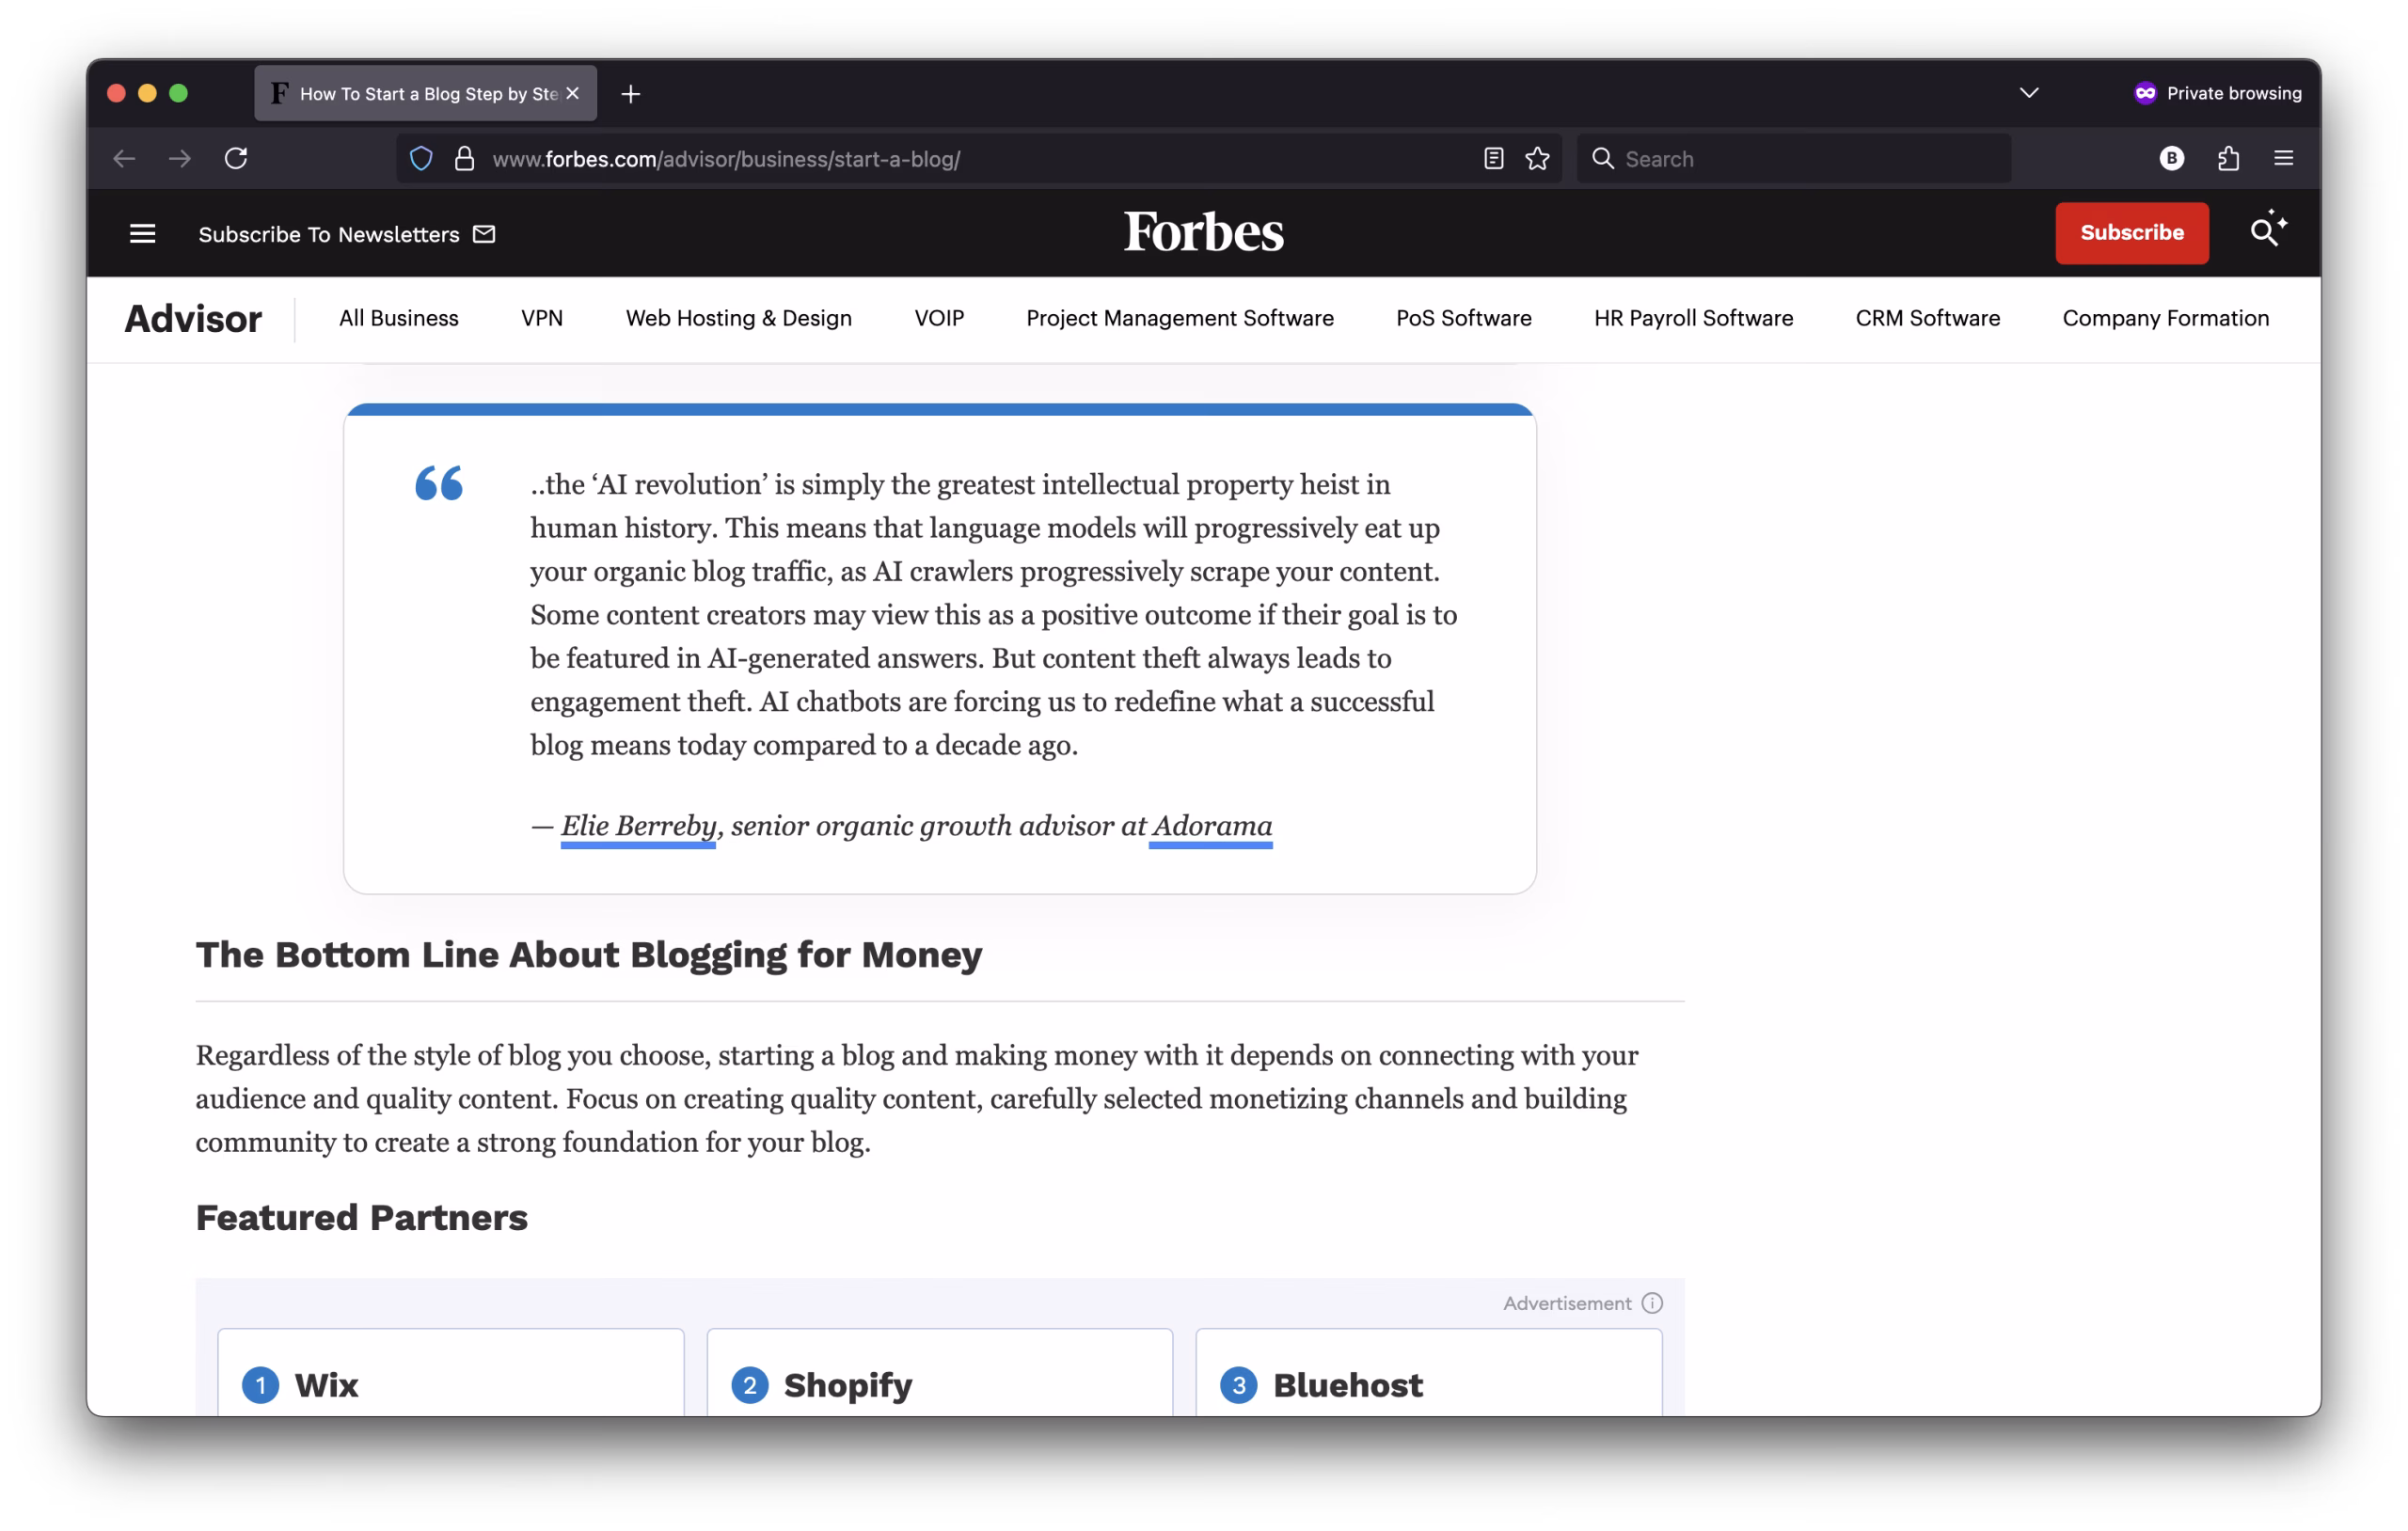This screenshot has width=2408, height=1531.
Task: Open the Firefox extensions puzzle icon
Action: point(2227,158)
